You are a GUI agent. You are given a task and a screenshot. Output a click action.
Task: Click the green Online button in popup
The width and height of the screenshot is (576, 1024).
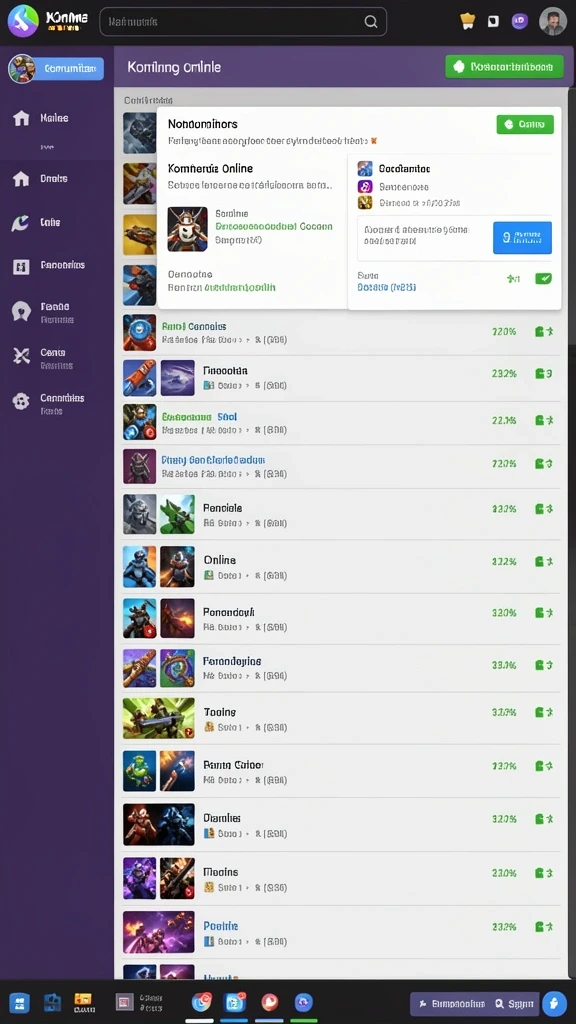(525, 124)
